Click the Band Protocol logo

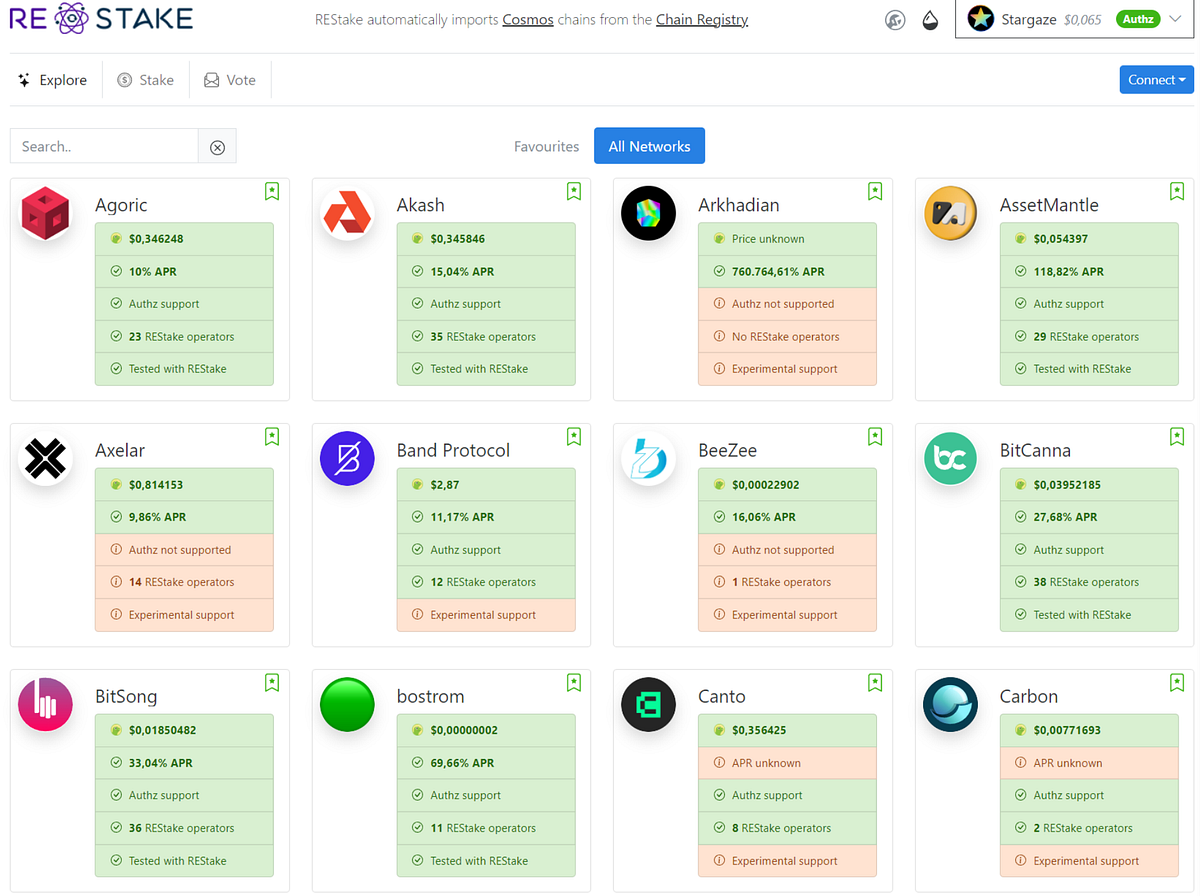click(347, 459)
